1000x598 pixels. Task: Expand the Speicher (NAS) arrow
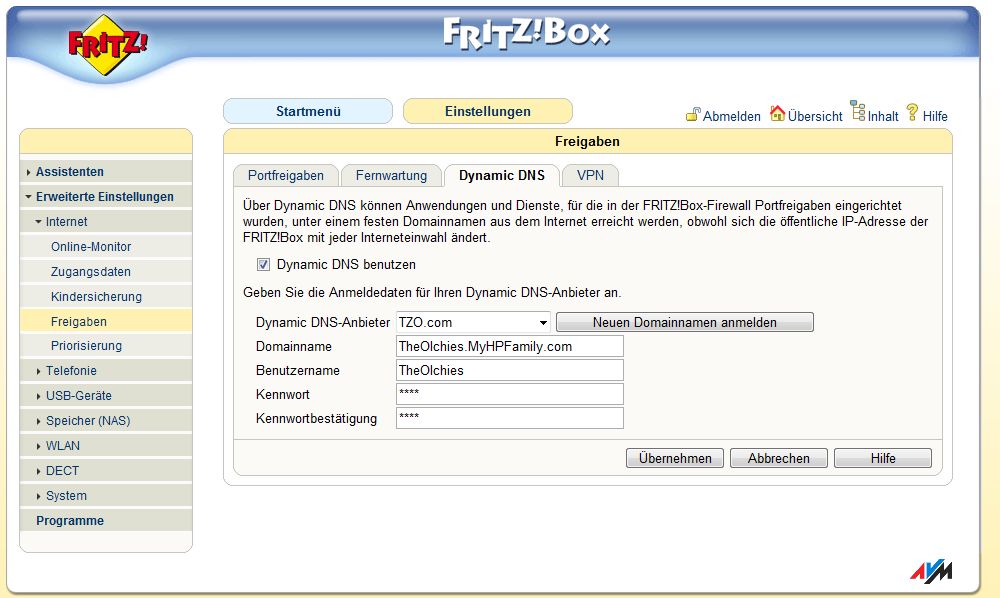click(x=39, y=421)
